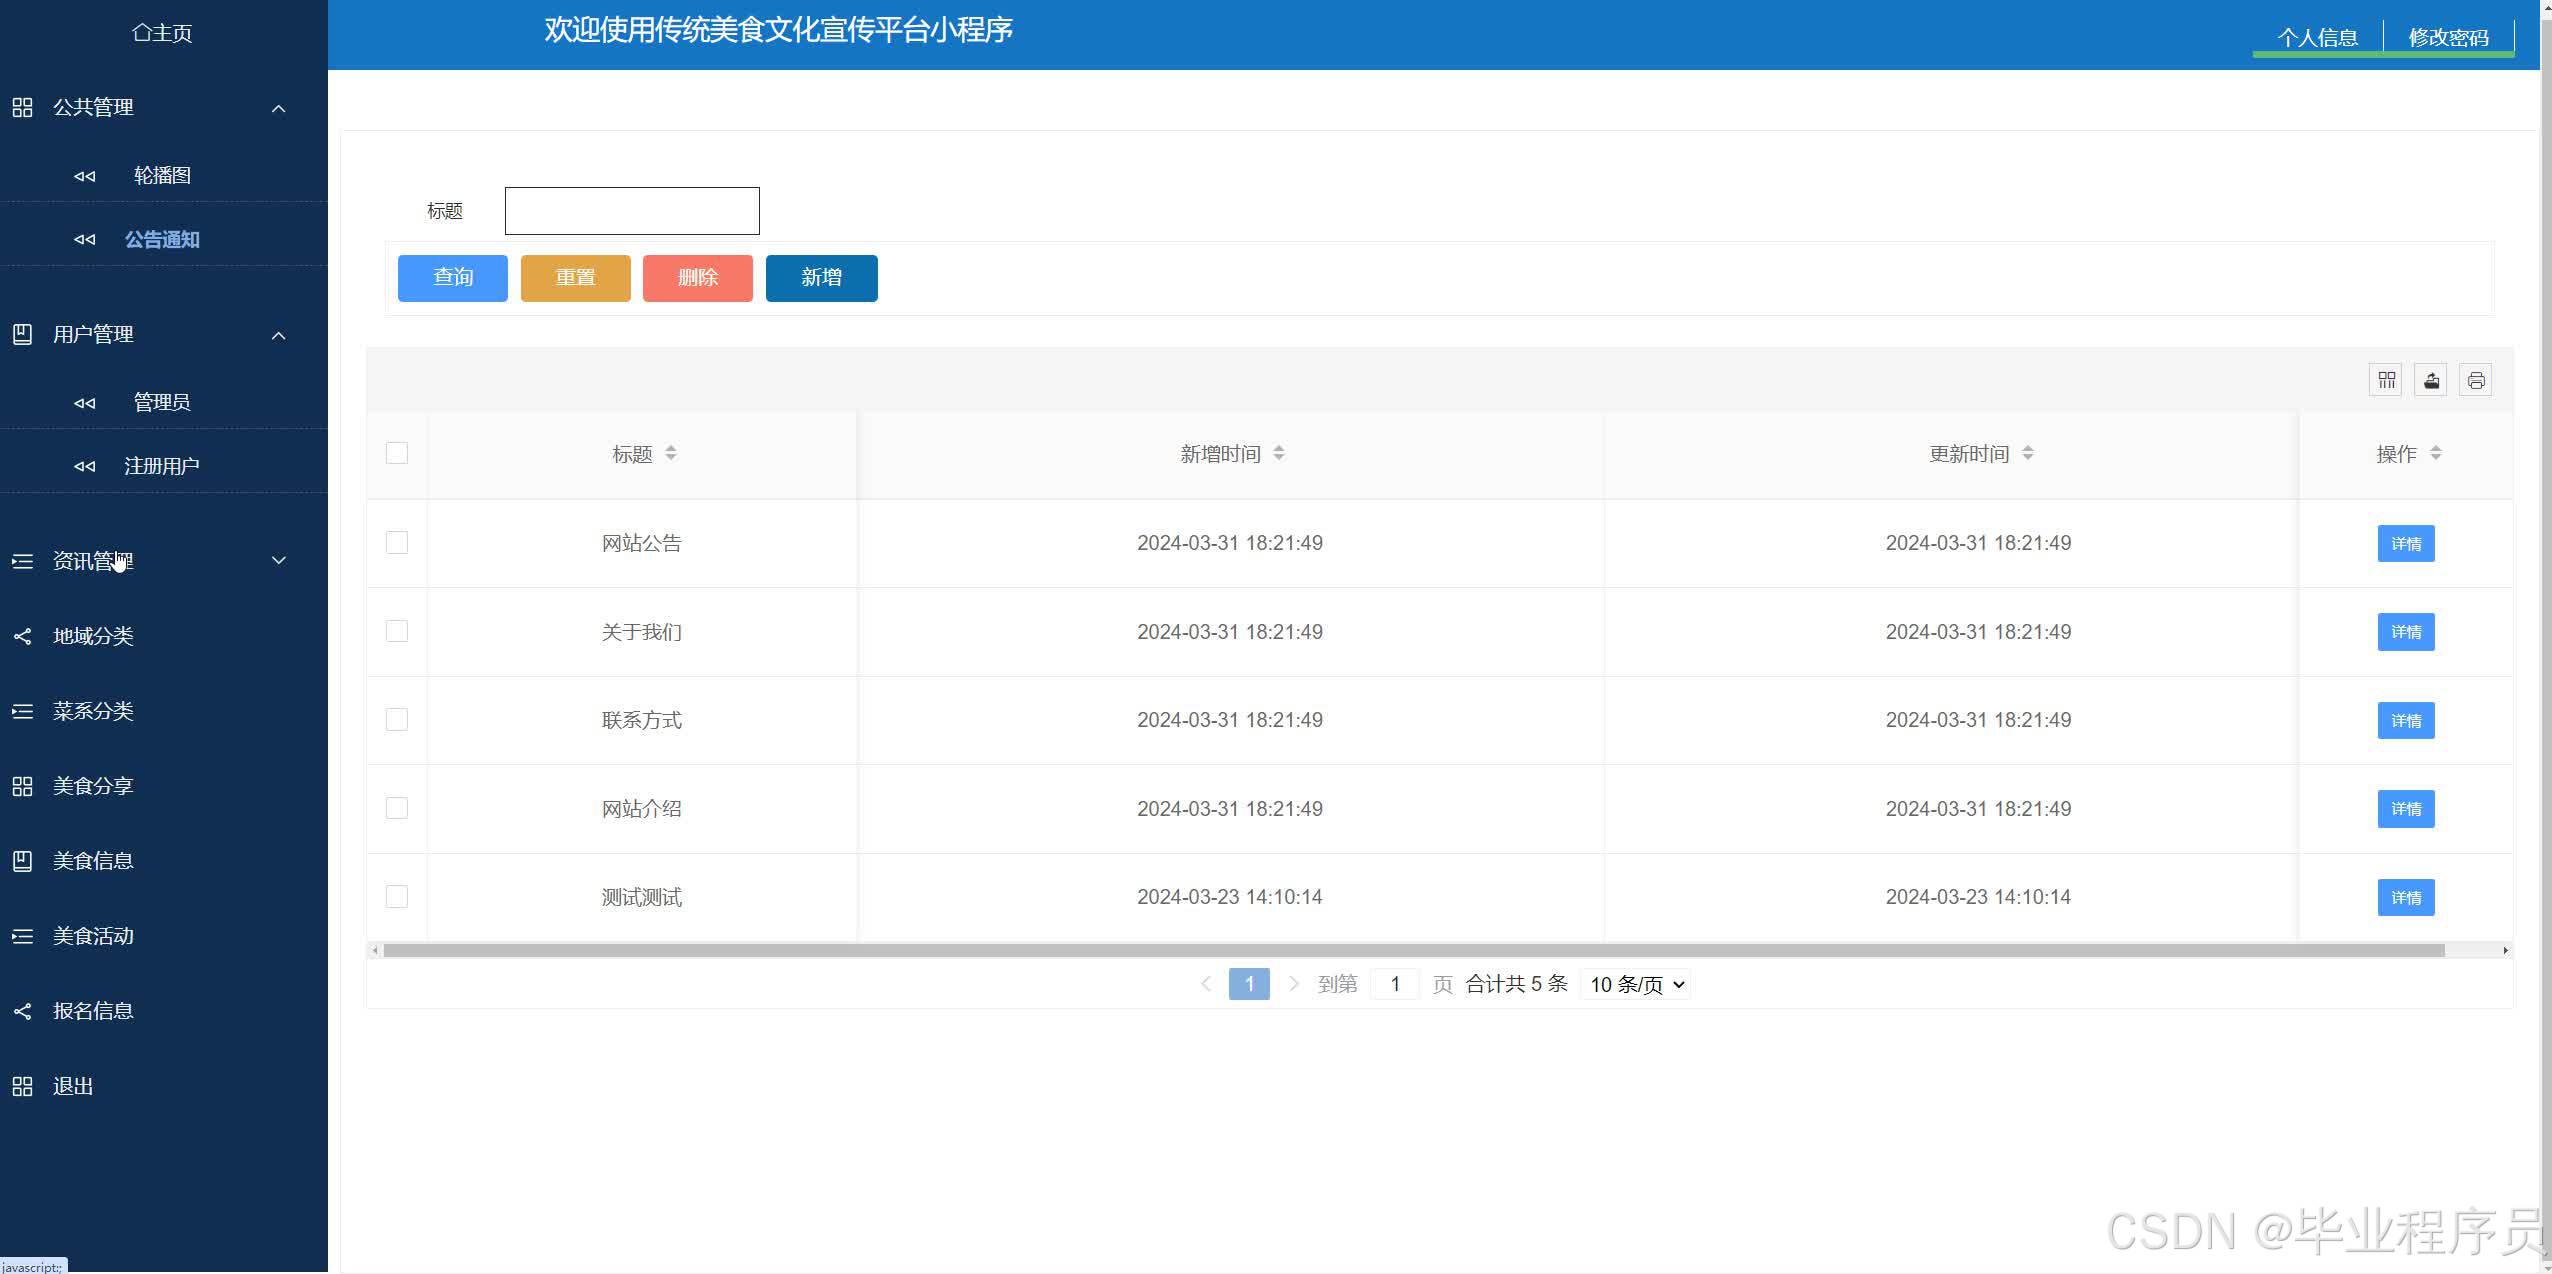Screen dimensions: 2552x1274
Task: Click the print icon in table toolbar
Action: (2475, 380)
